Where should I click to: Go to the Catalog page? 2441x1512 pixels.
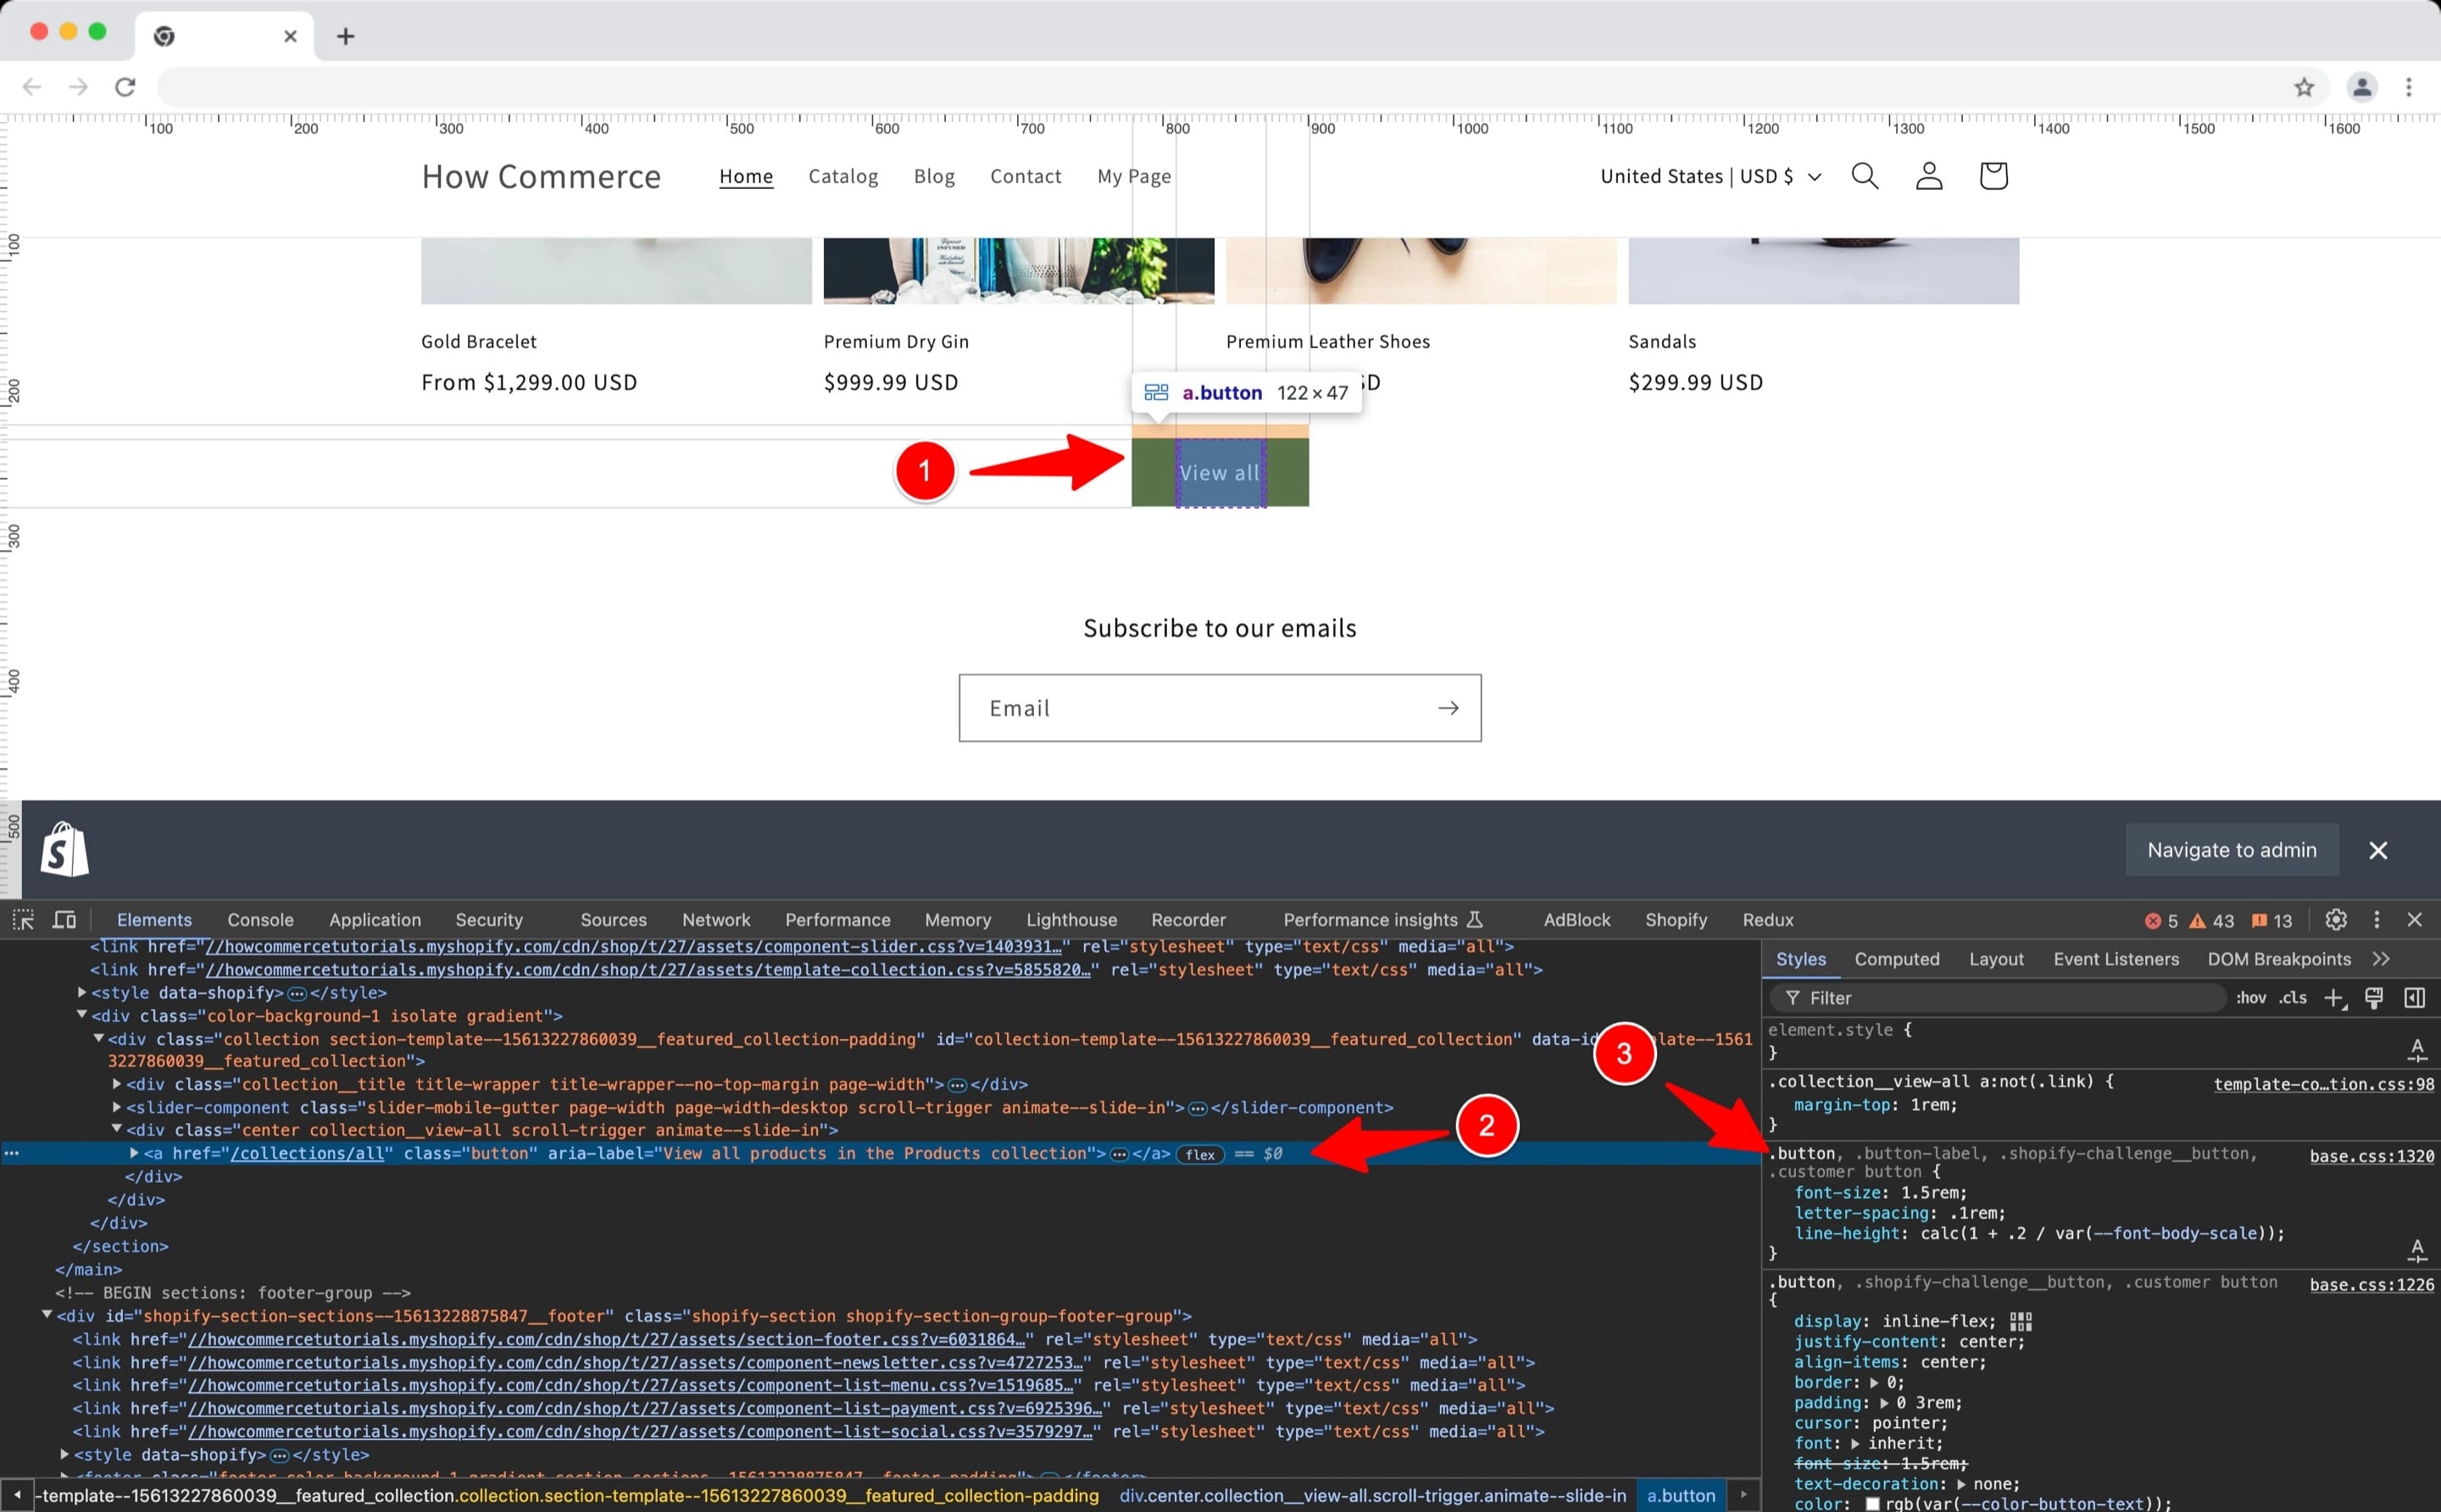tap(843, 176)
